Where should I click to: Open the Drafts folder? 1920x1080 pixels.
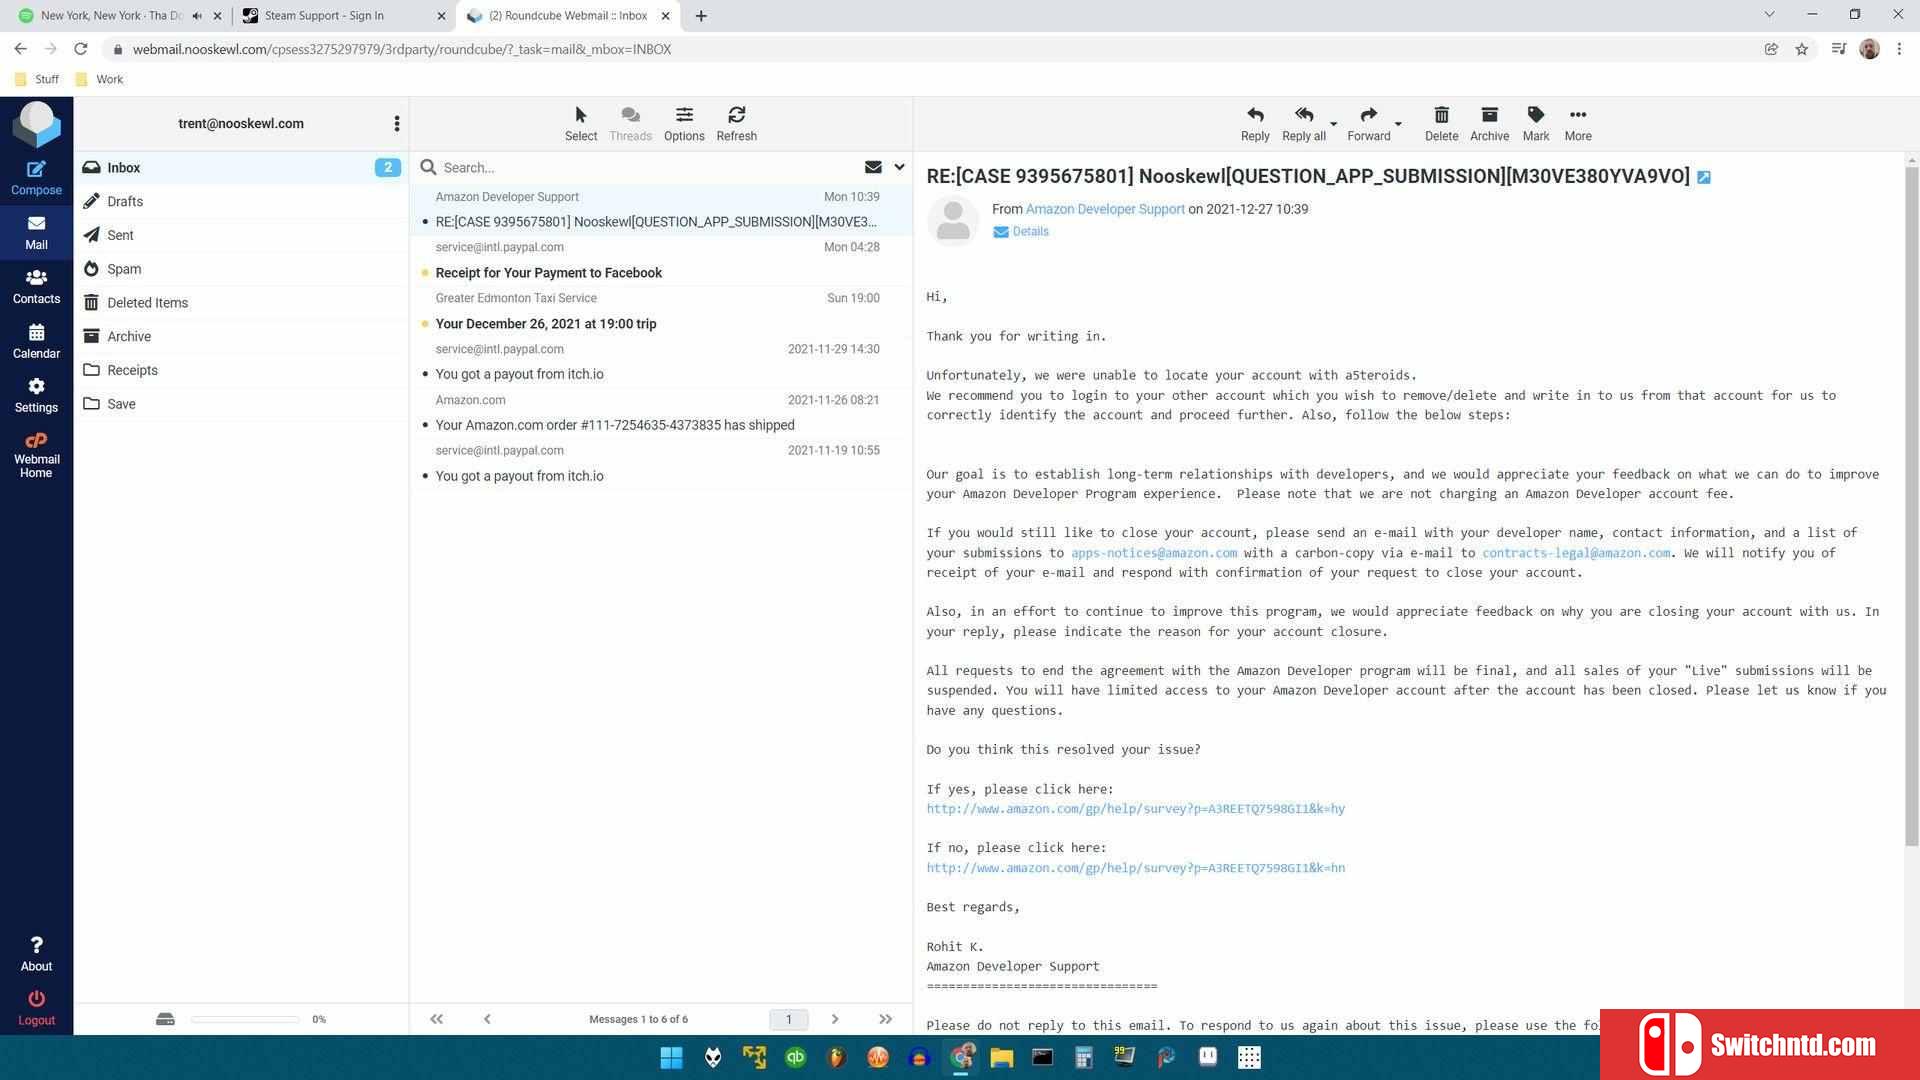pos(241,201)
